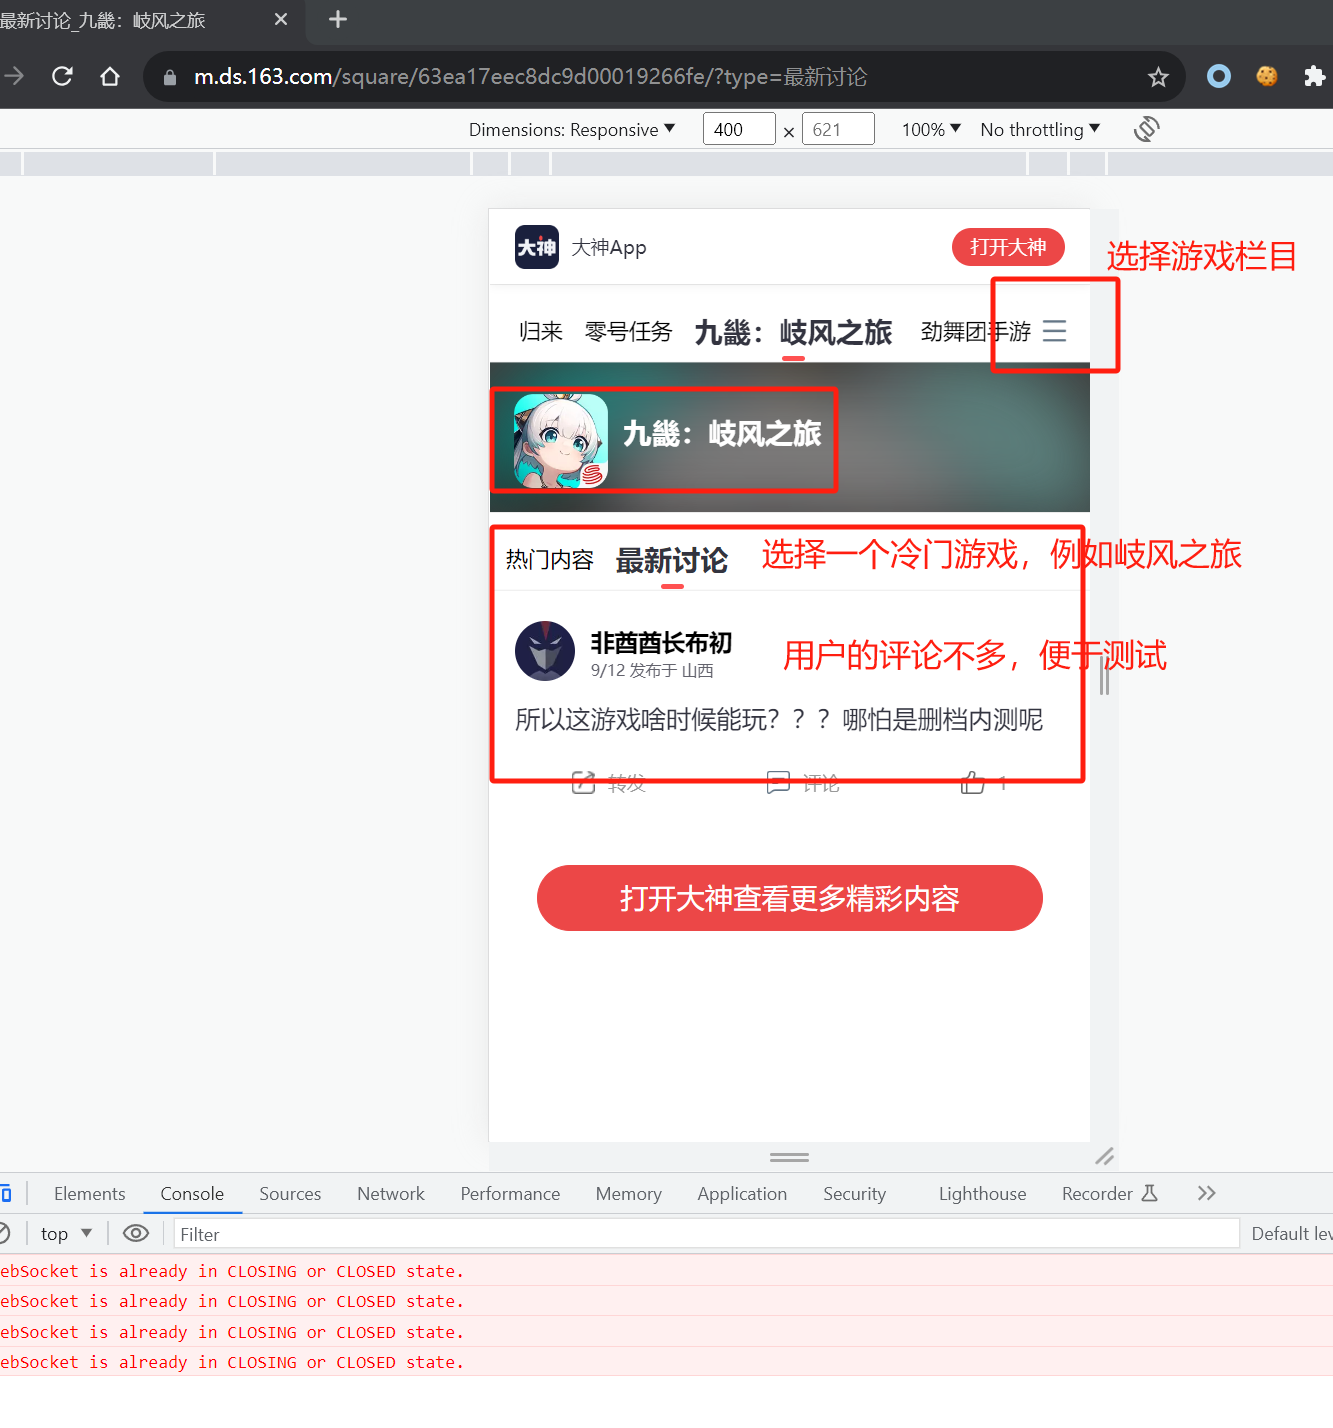Open the top JavaScript context dropdown
The image size is (1333, 1428).
click(x=66, y=1233)
